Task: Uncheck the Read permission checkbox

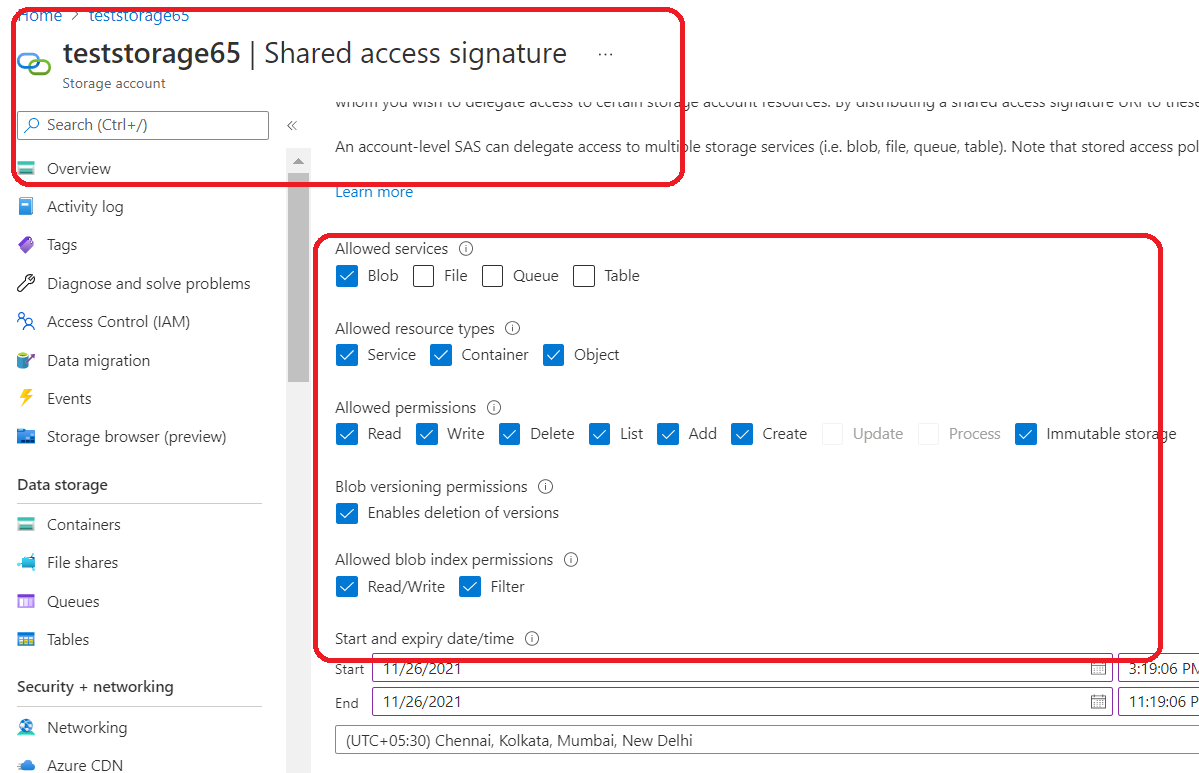Action: point(347,434)
